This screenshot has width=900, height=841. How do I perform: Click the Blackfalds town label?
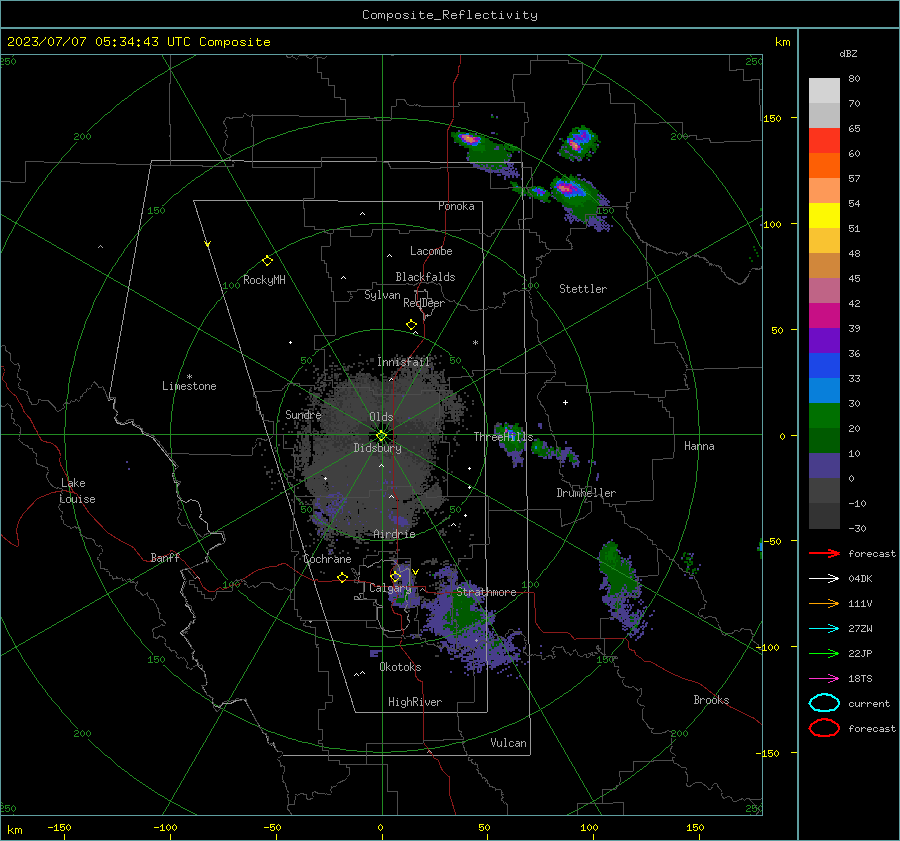(x=425, y=277)
